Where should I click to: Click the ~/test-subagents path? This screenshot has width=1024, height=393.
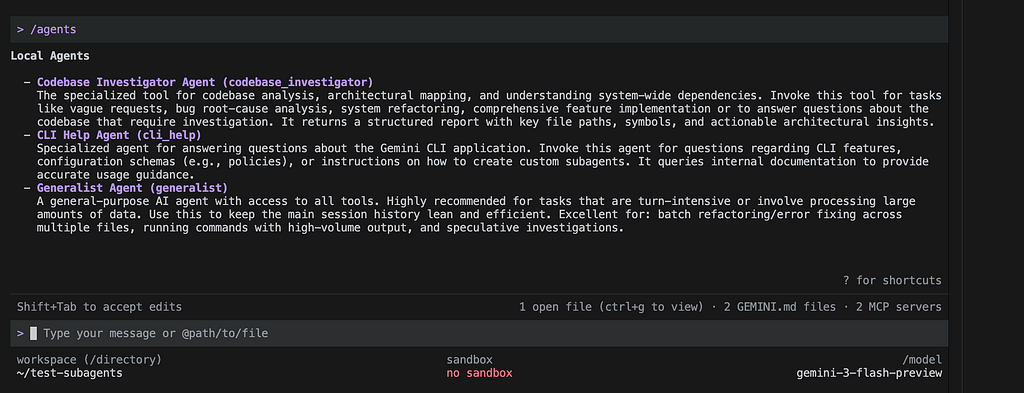pos(69,373)
